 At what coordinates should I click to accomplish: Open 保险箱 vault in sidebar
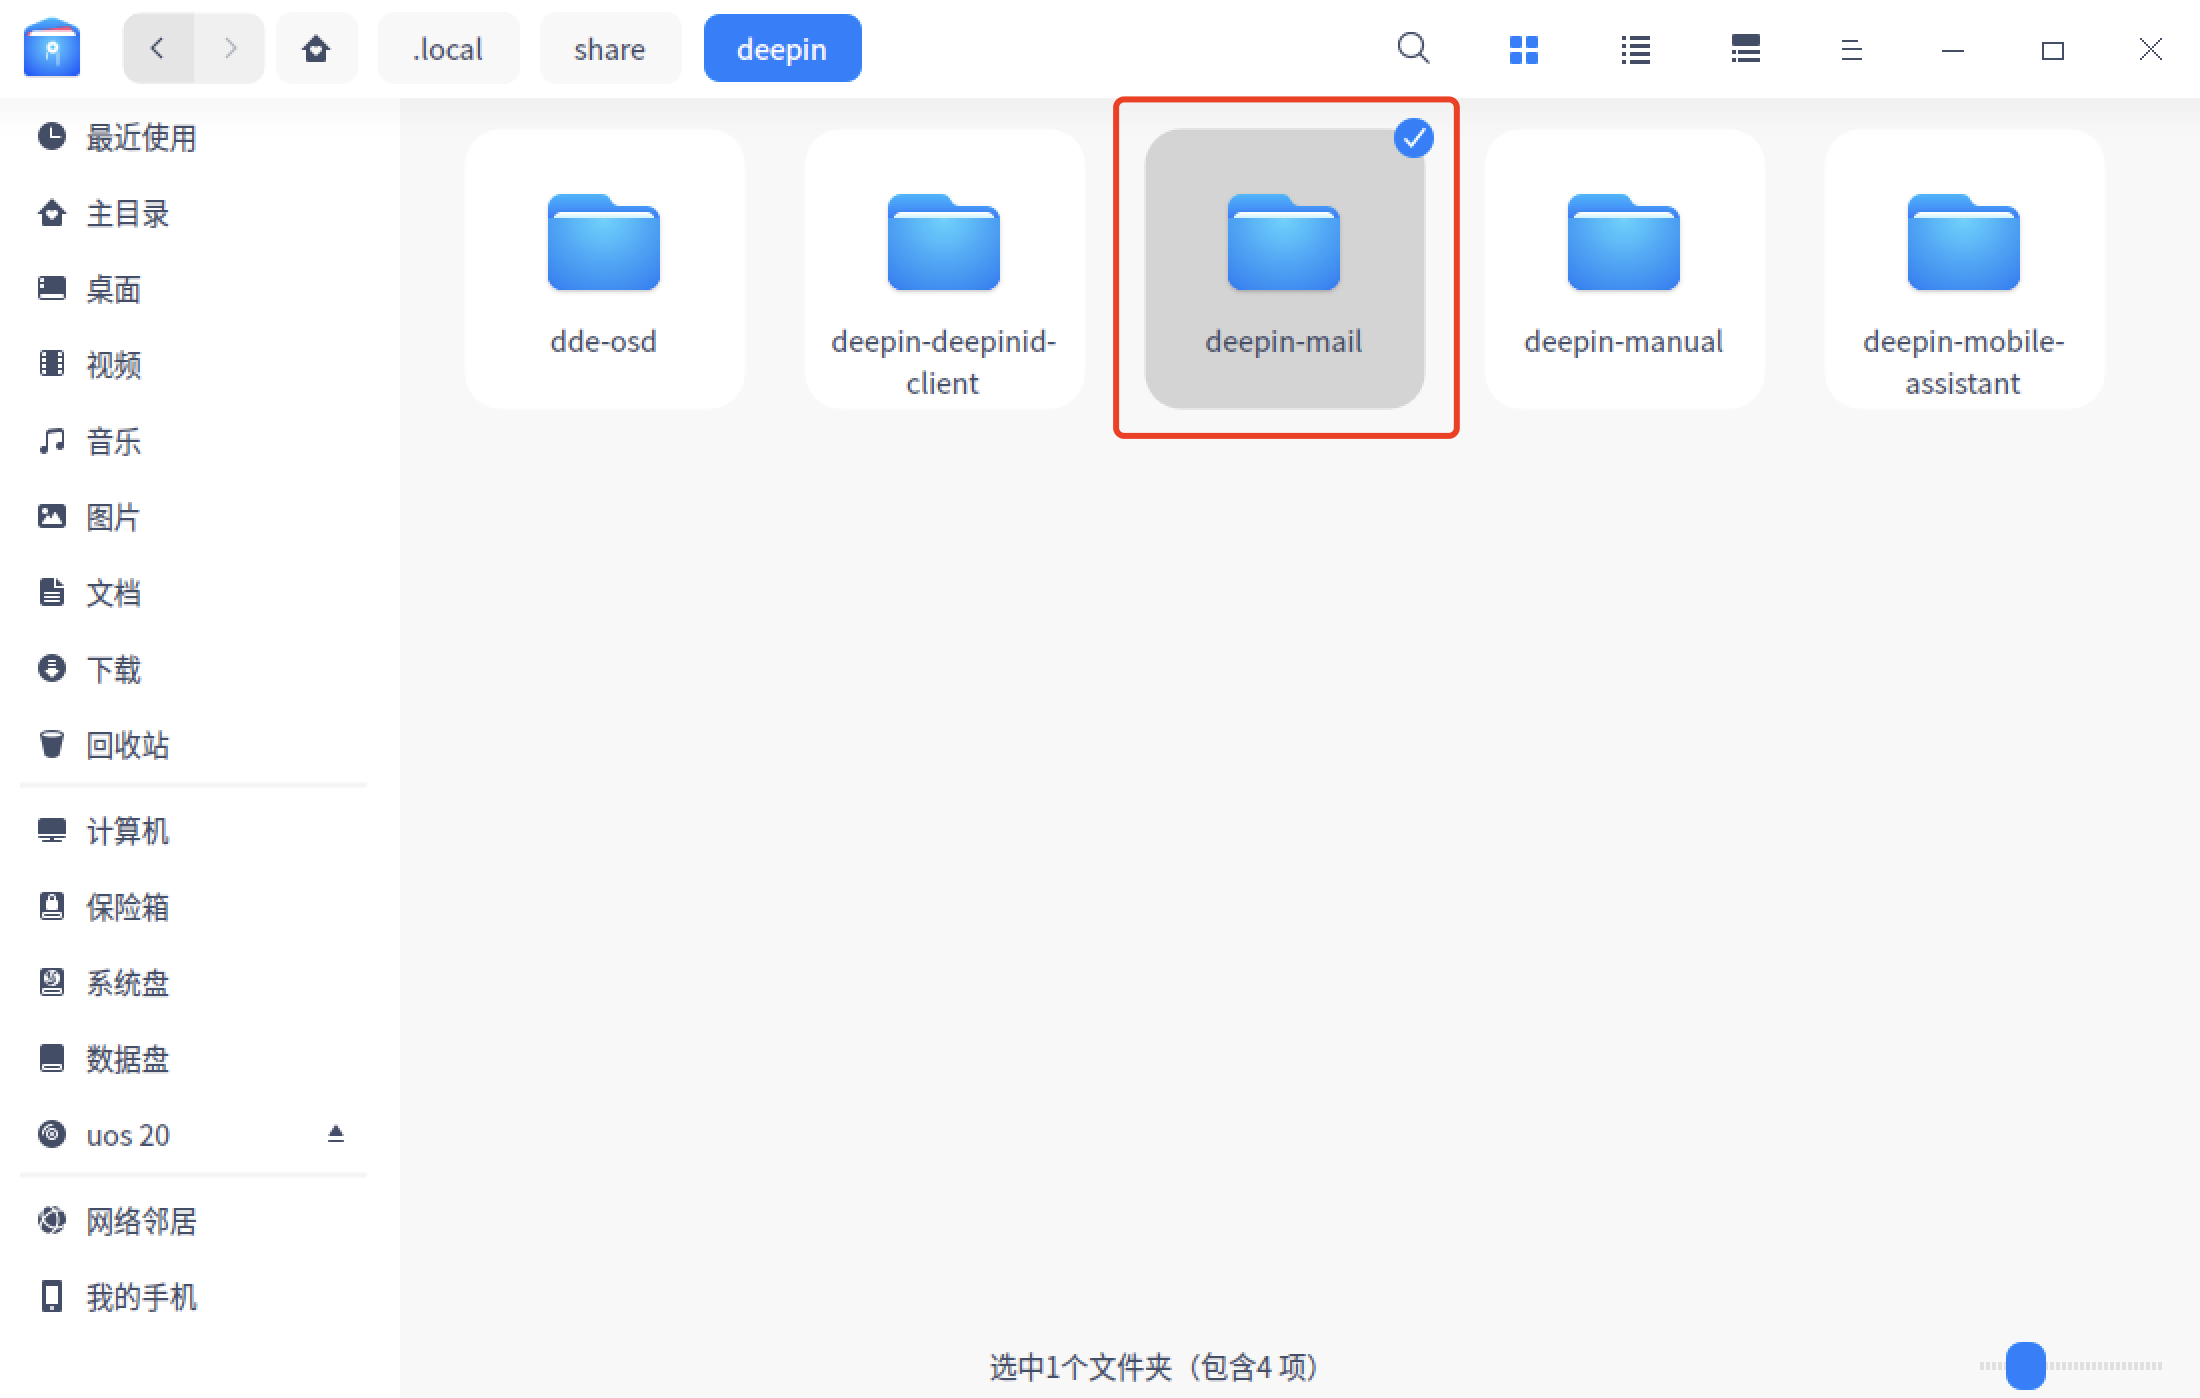pyautogui.click(x=127, y=907)
